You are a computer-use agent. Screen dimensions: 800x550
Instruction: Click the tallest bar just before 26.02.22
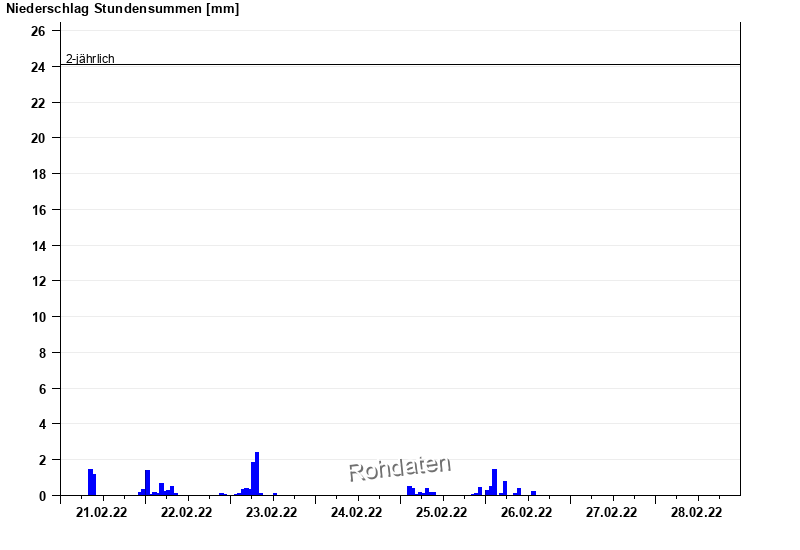[x=494, y=482]
